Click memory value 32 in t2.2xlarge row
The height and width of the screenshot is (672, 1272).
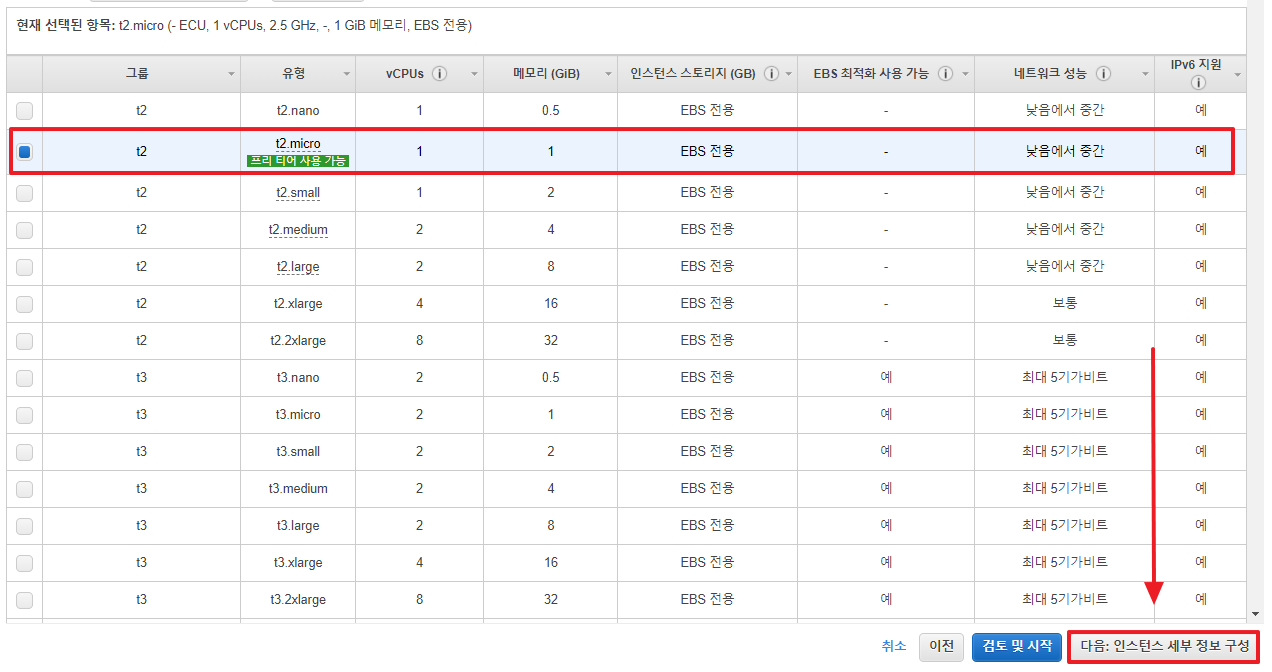[x=550, y=341]
